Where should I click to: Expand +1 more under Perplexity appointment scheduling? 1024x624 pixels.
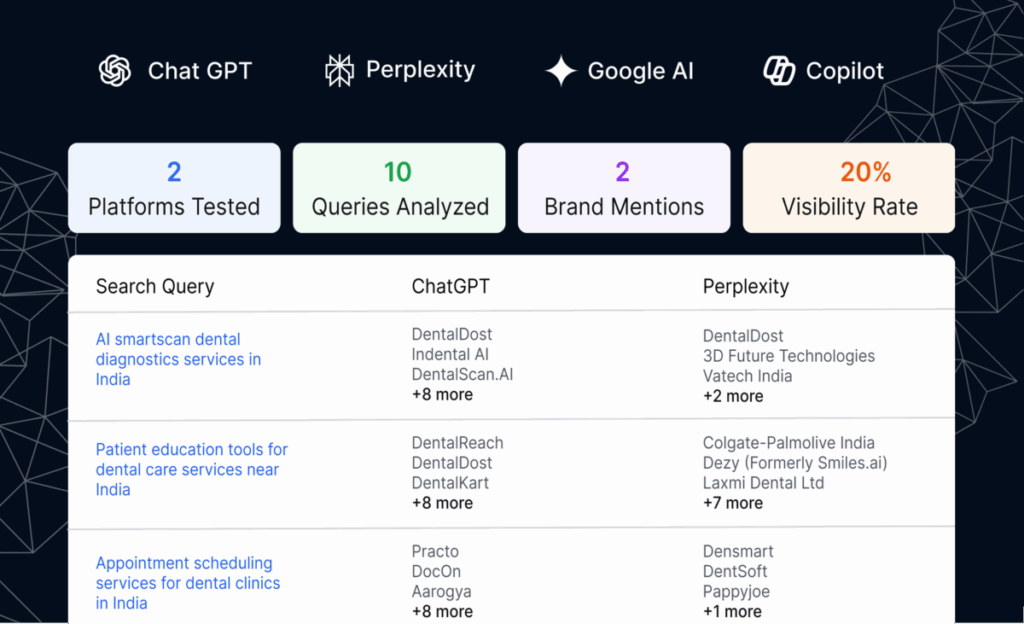[x=732, y=611]
